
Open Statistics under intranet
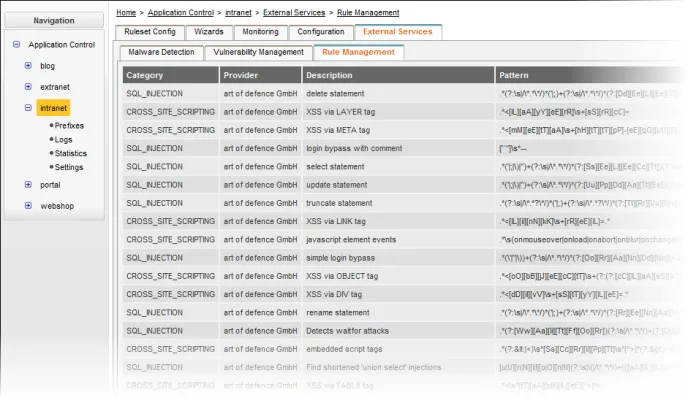pos(71,154)
